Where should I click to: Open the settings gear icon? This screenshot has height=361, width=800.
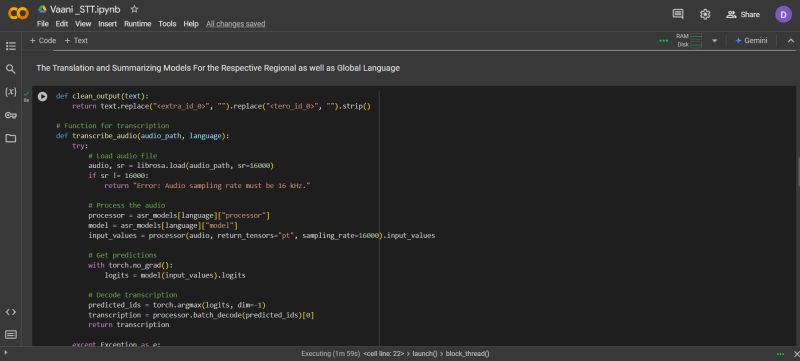(x=705, y=14)
